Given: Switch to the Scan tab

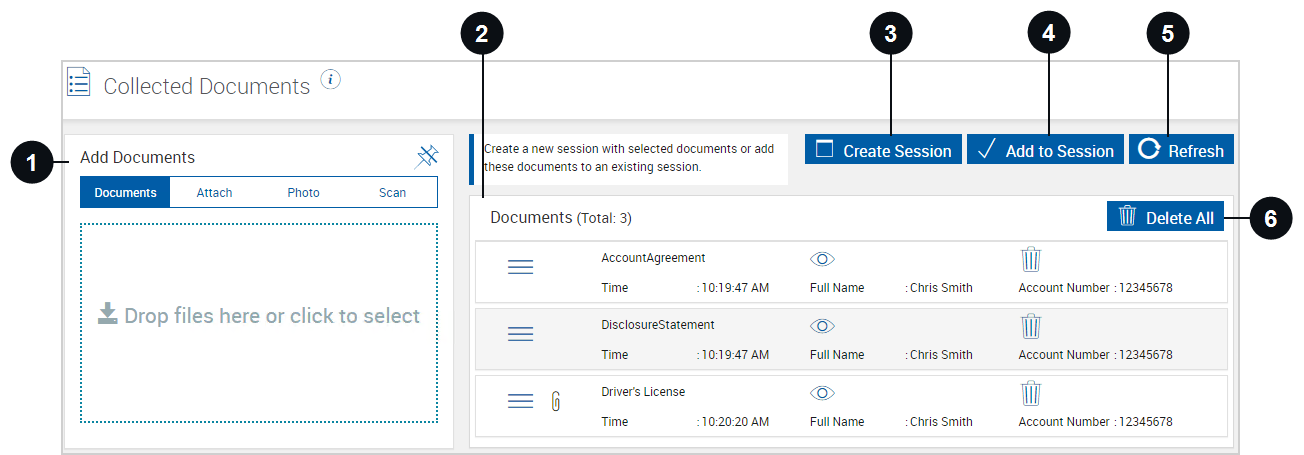Looking at the screenshot, I should coord(392,193).
